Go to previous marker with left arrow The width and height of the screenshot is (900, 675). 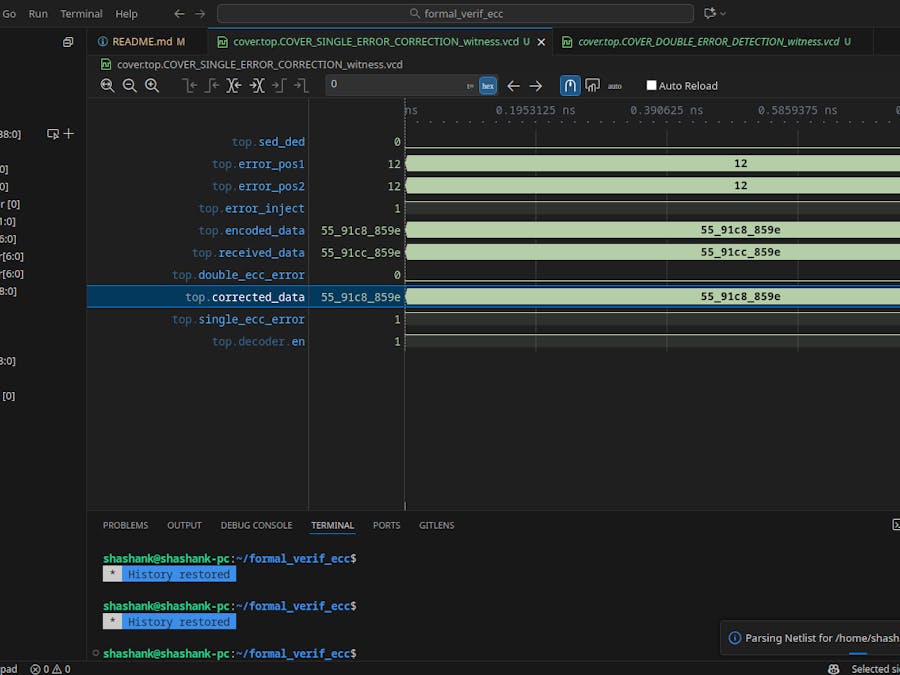(x=513, y=86)
